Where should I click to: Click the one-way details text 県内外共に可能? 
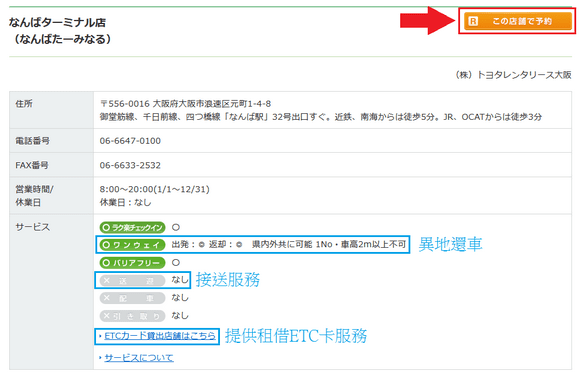pos(282,245)
